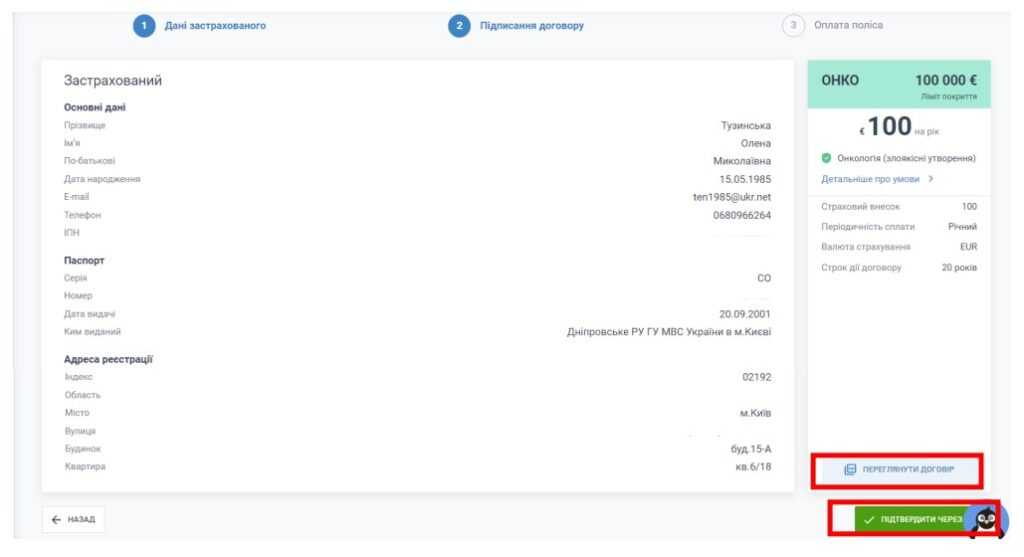Go back using the Назад button

pos(73,520)
